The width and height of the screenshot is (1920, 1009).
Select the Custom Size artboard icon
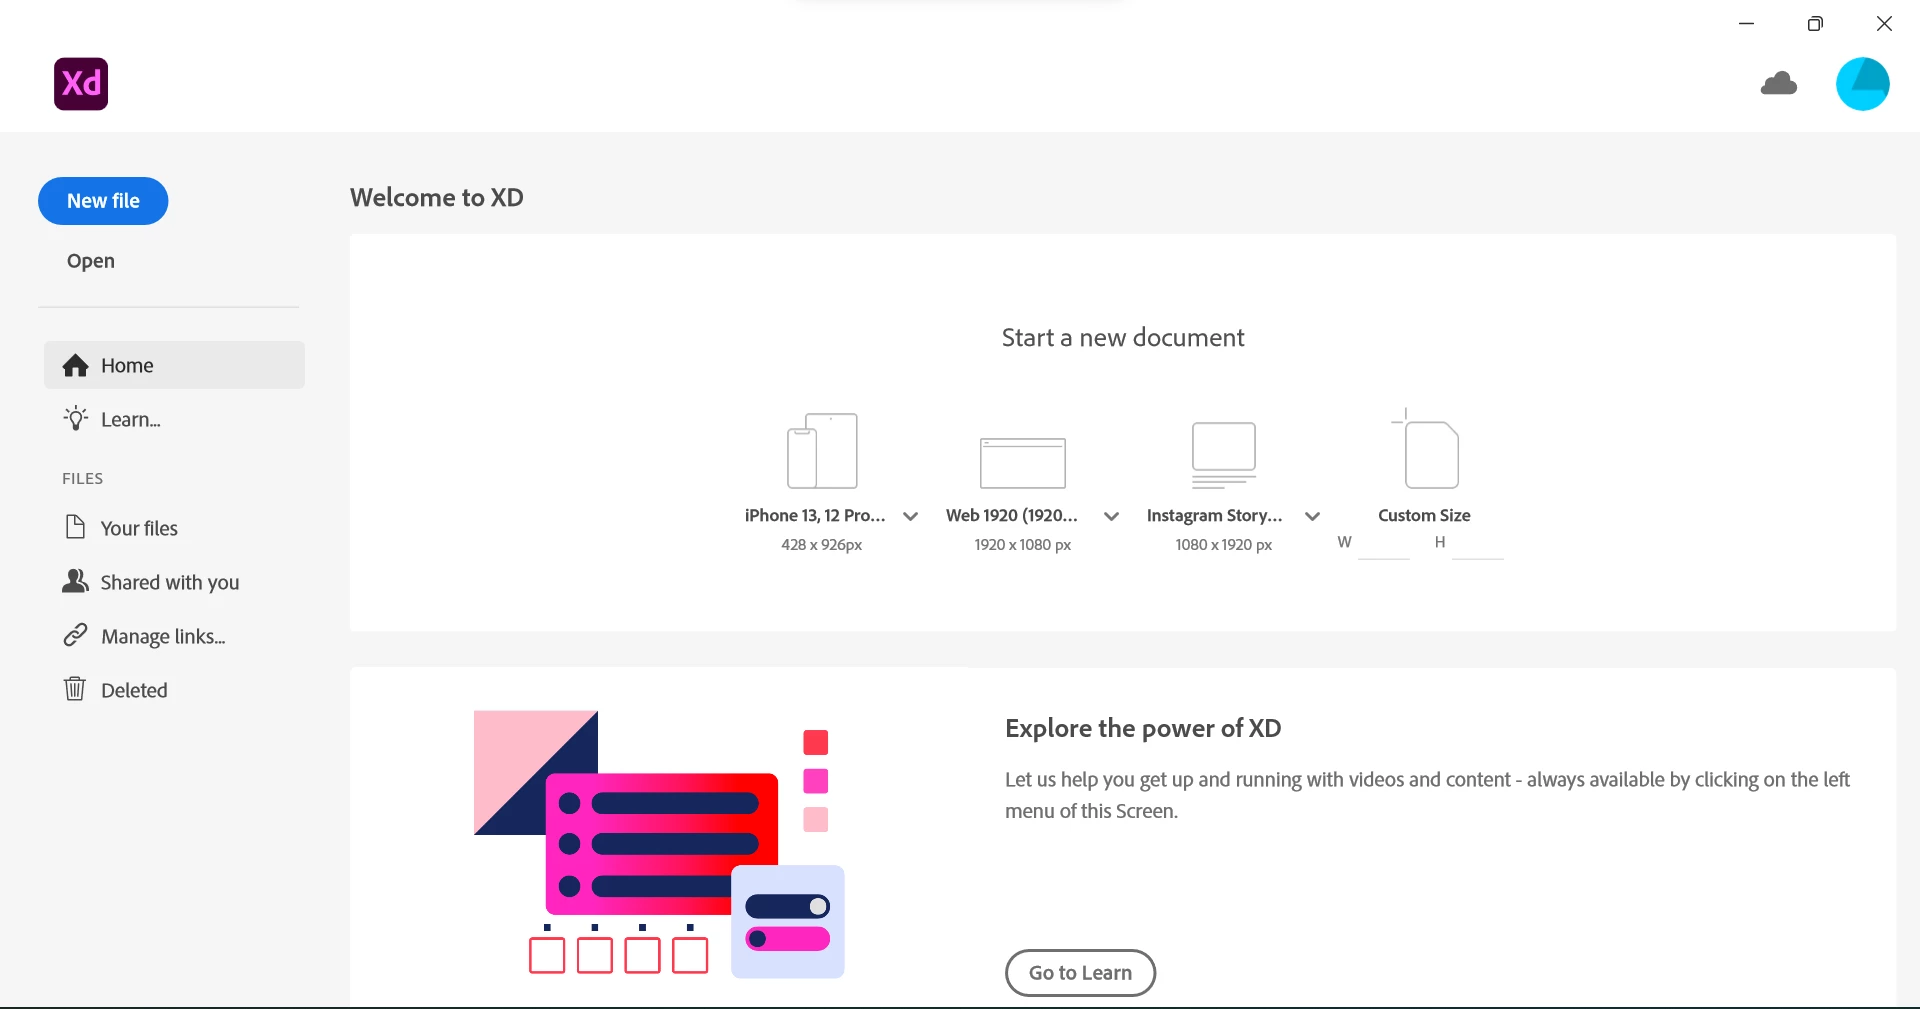click(x=1425, y=448)
